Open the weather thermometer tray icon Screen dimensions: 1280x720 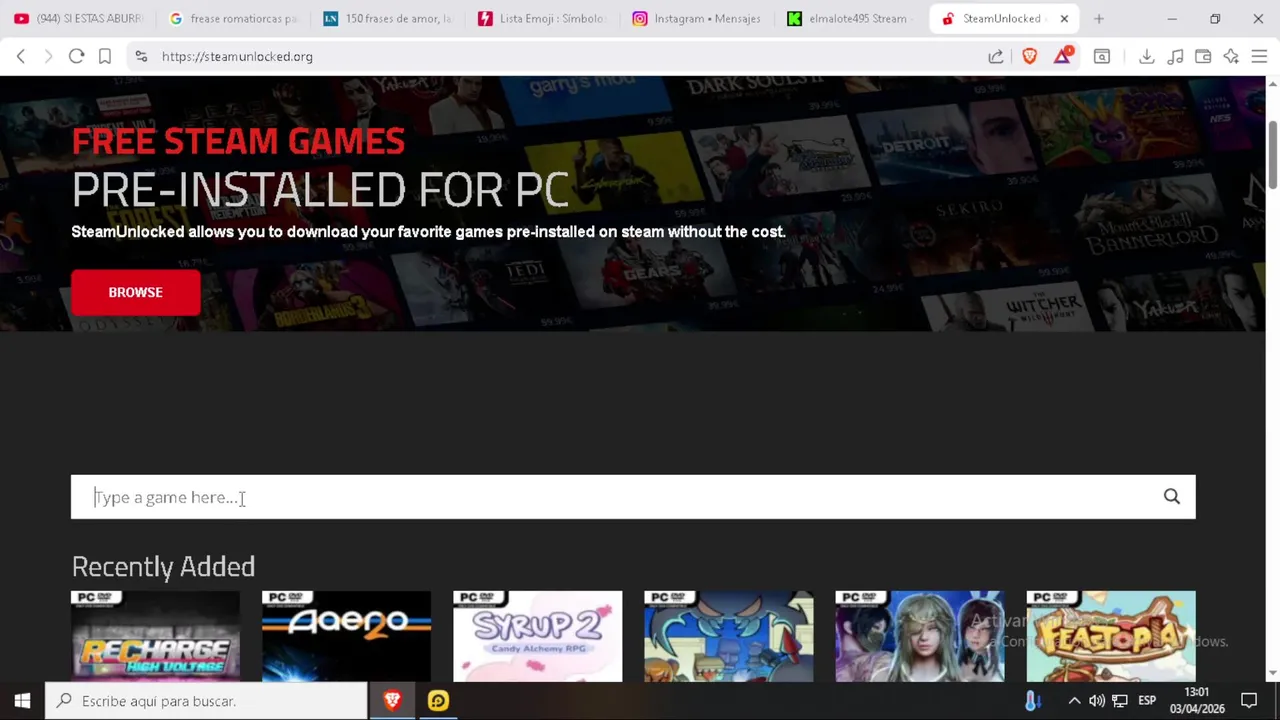click(x=1033, y=701)
